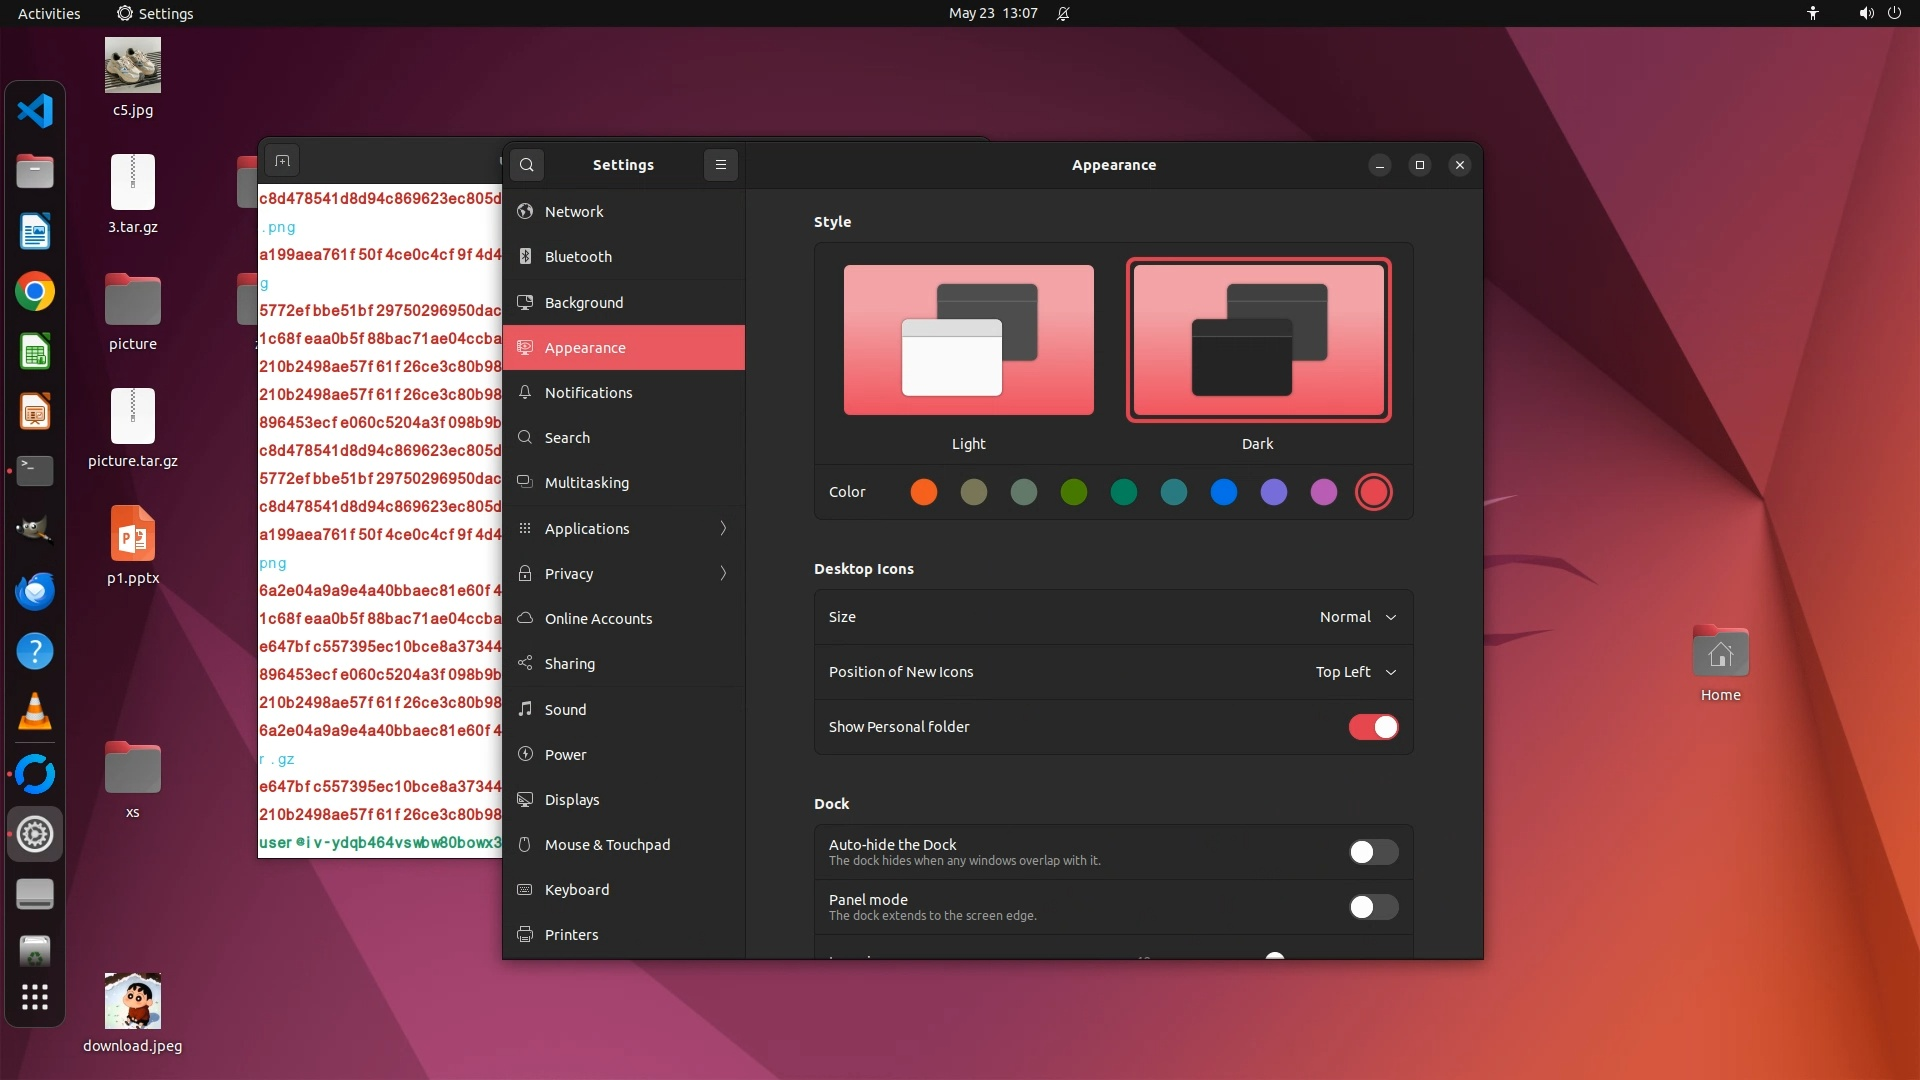Select Displays in the sidebar

coord(572,800)
